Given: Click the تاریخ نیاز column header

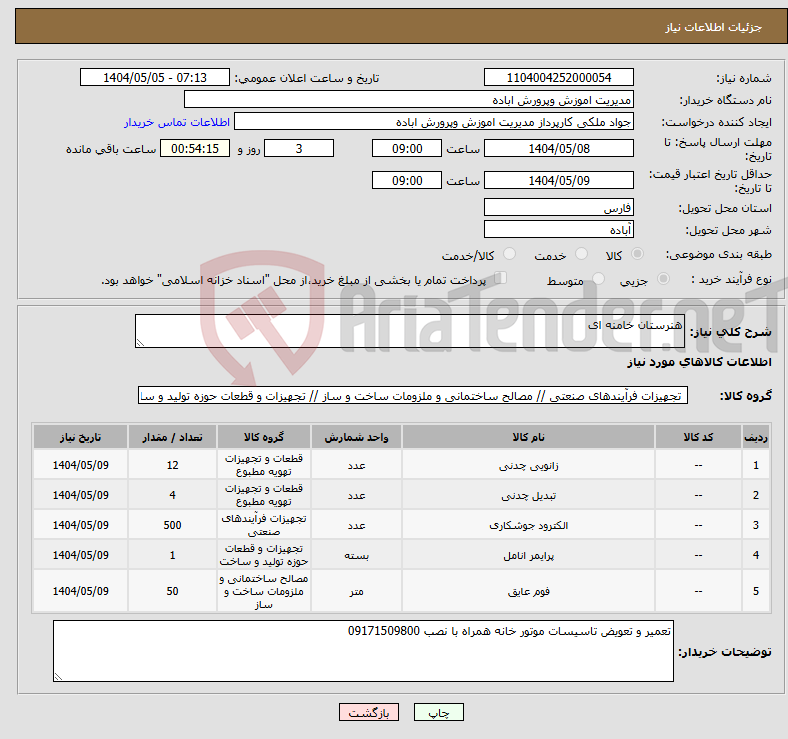Looking at the screenshot, I should [80, 437].
